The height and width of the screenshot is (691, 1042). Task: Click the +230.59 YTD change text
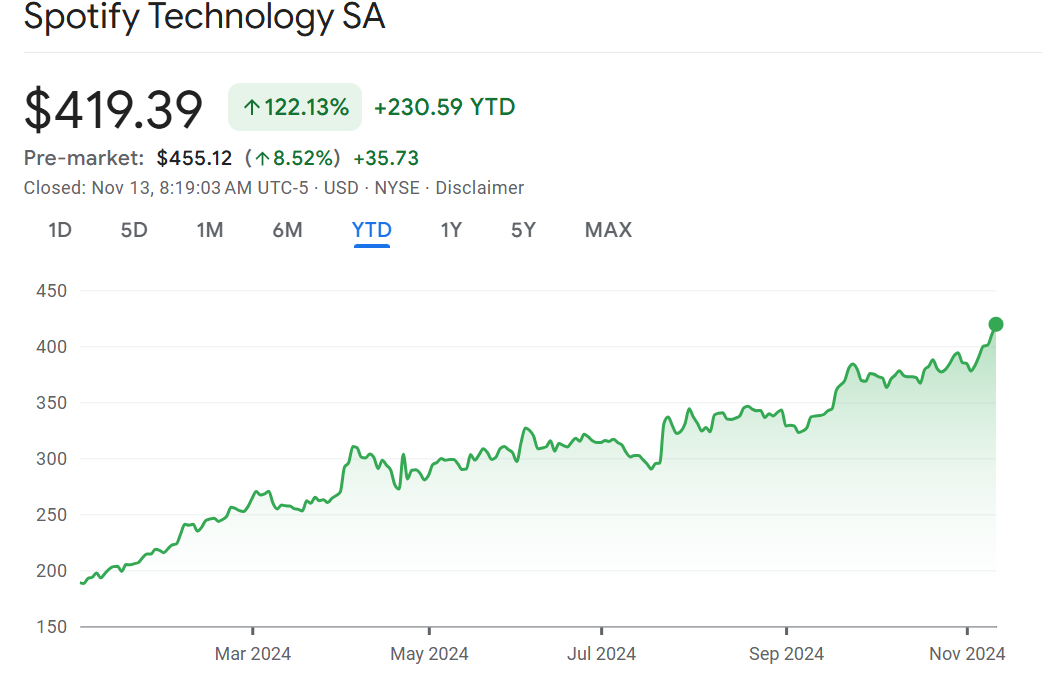point(444,107)
